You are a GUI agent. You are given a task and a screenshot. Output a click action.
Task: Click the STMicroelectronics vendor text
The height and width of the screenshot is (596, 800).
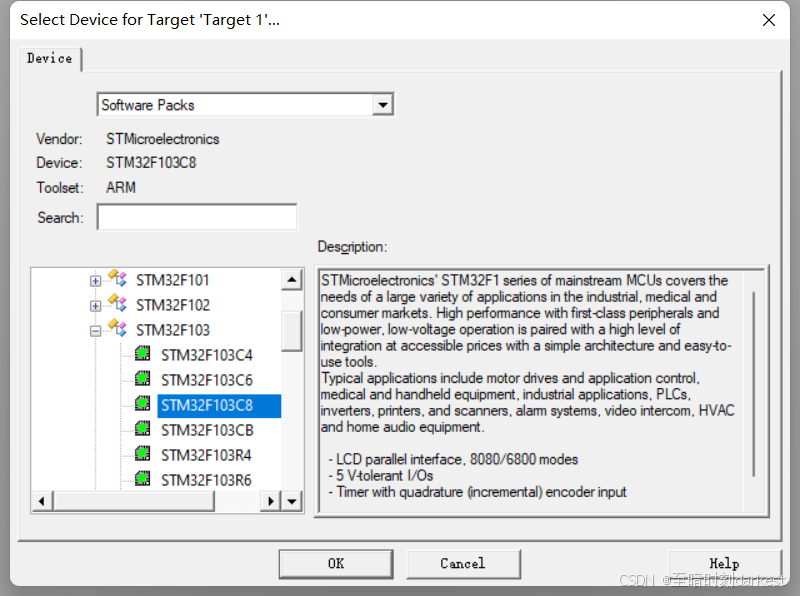tap(162, 139)
